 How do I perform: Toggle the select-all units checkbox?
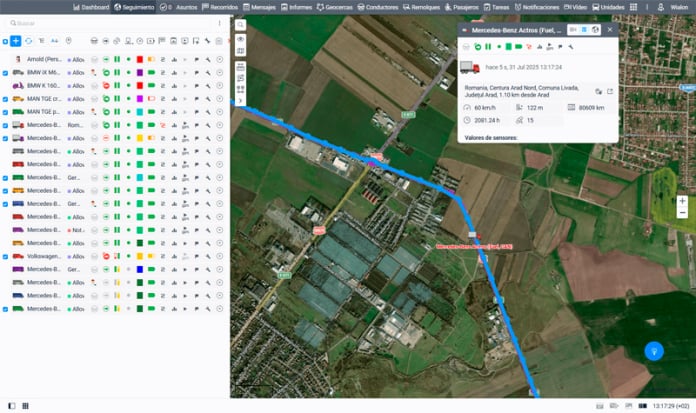point(4,41)
